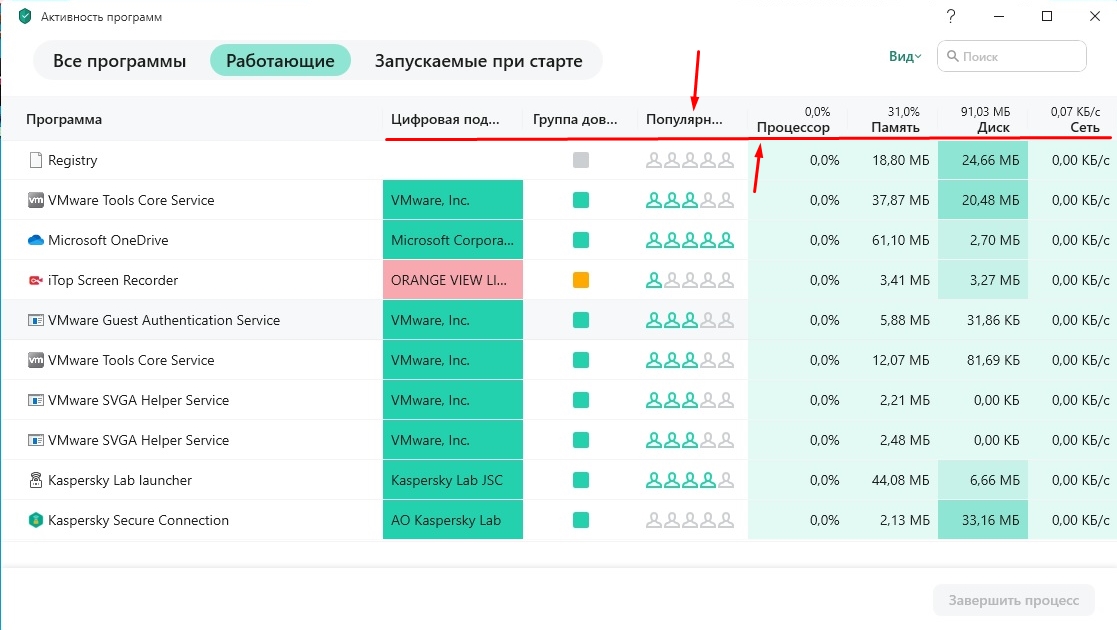Screen dimensions: 1117x630
Task: Click the Kaspersky Secure Connection shield icon
Action: 36,520
